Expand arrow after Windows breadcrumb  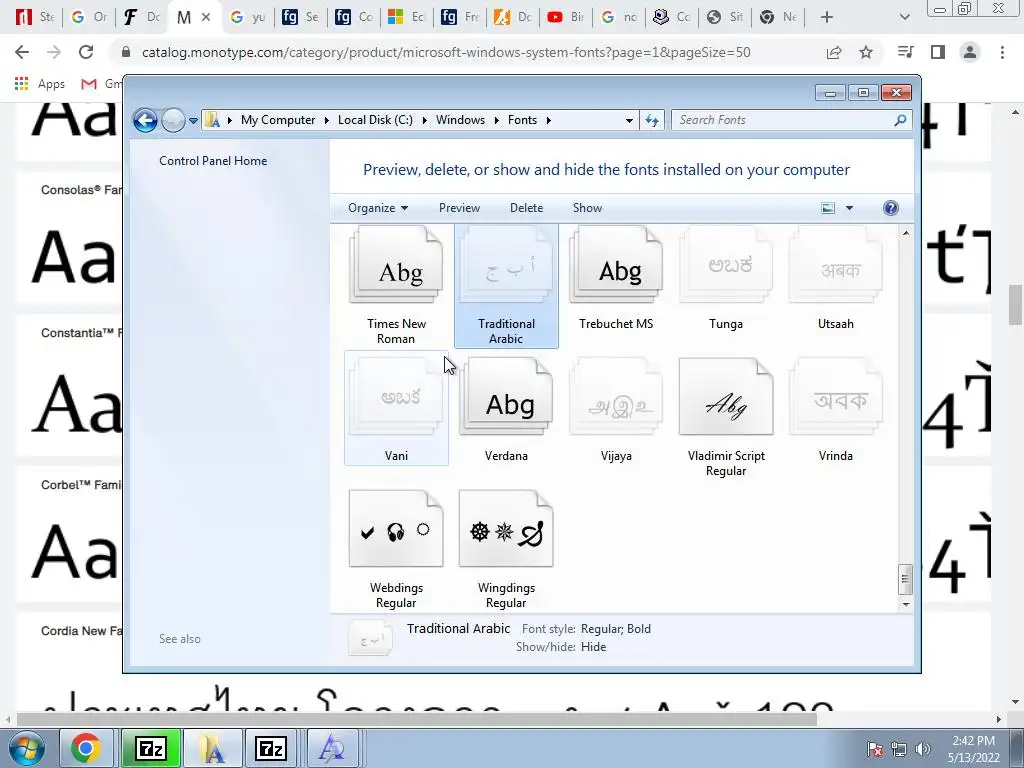[496, 120]
